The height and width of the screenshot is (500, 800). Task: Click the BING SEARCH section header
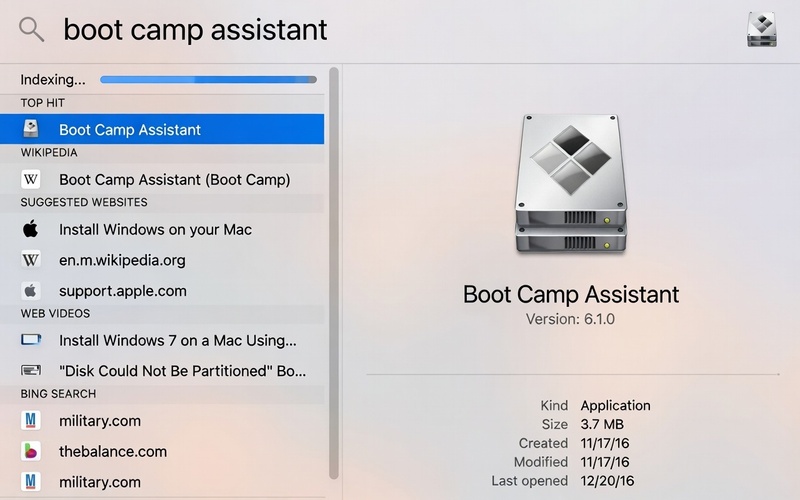click(x=58, y=394)
